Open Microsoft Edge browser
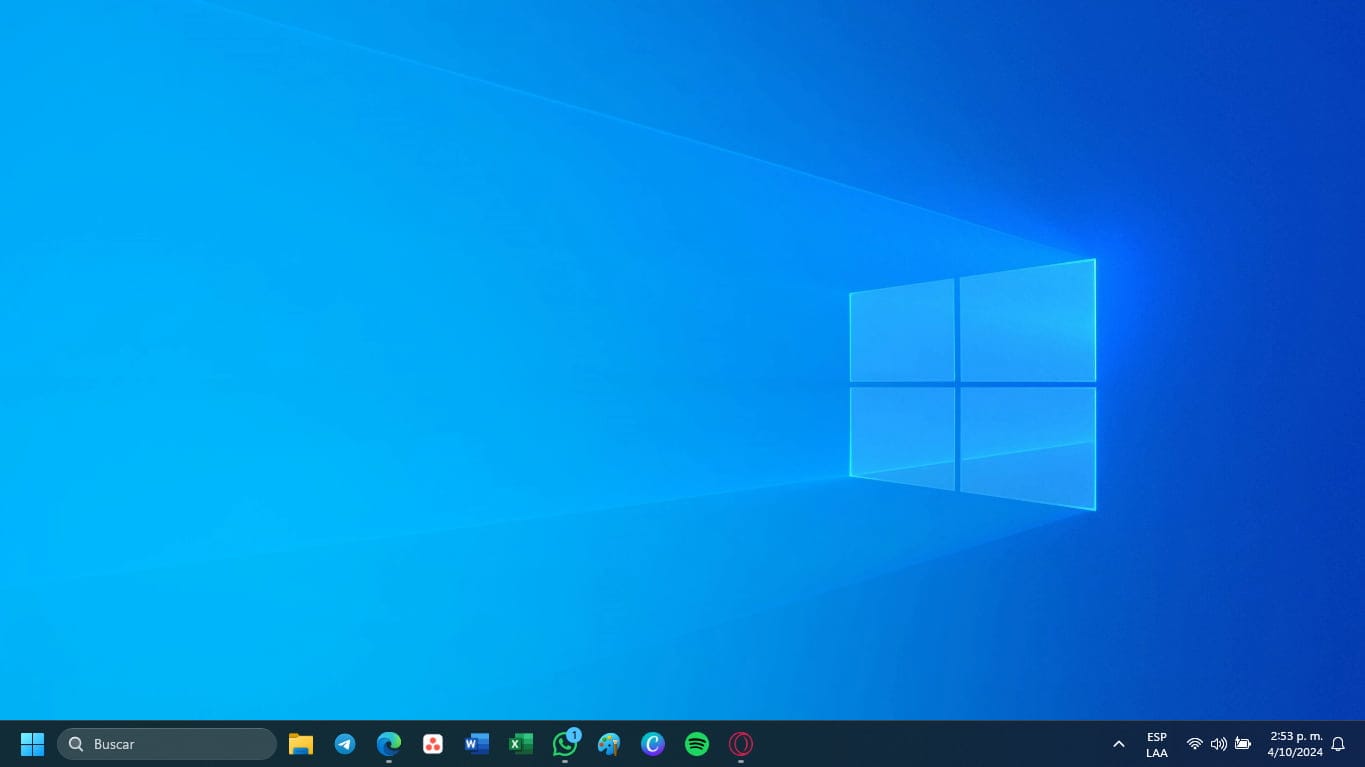The width and height of the screenshot is (1365, 767). (389, 744)
